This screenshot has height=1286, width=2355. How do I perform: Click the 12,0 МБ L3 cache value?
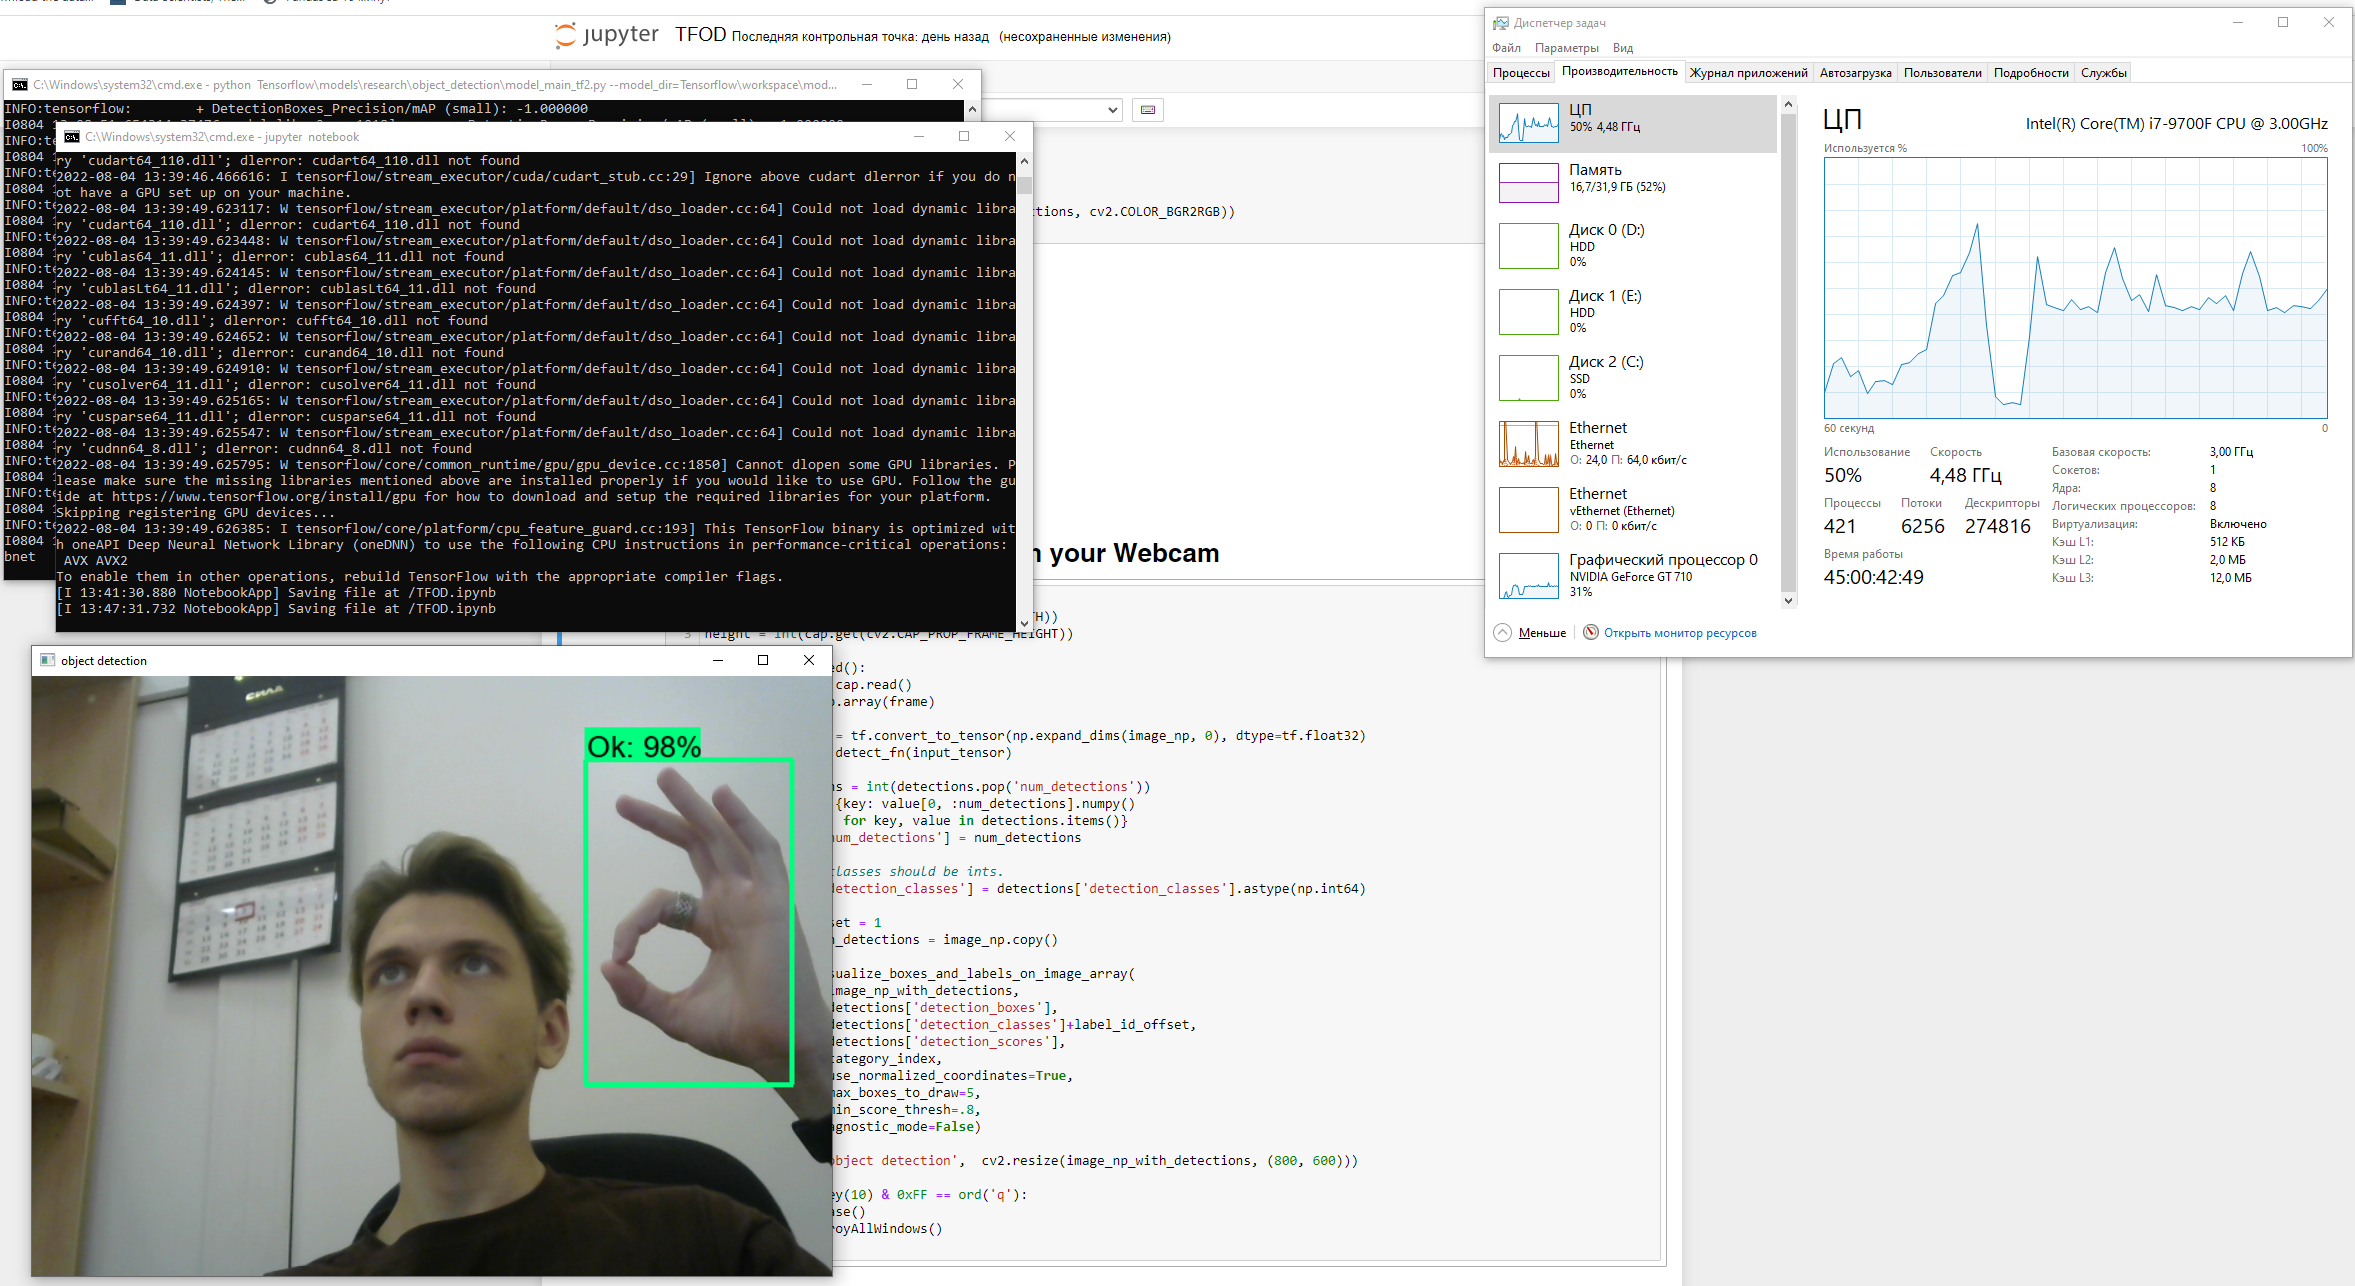click(2230, 578)
